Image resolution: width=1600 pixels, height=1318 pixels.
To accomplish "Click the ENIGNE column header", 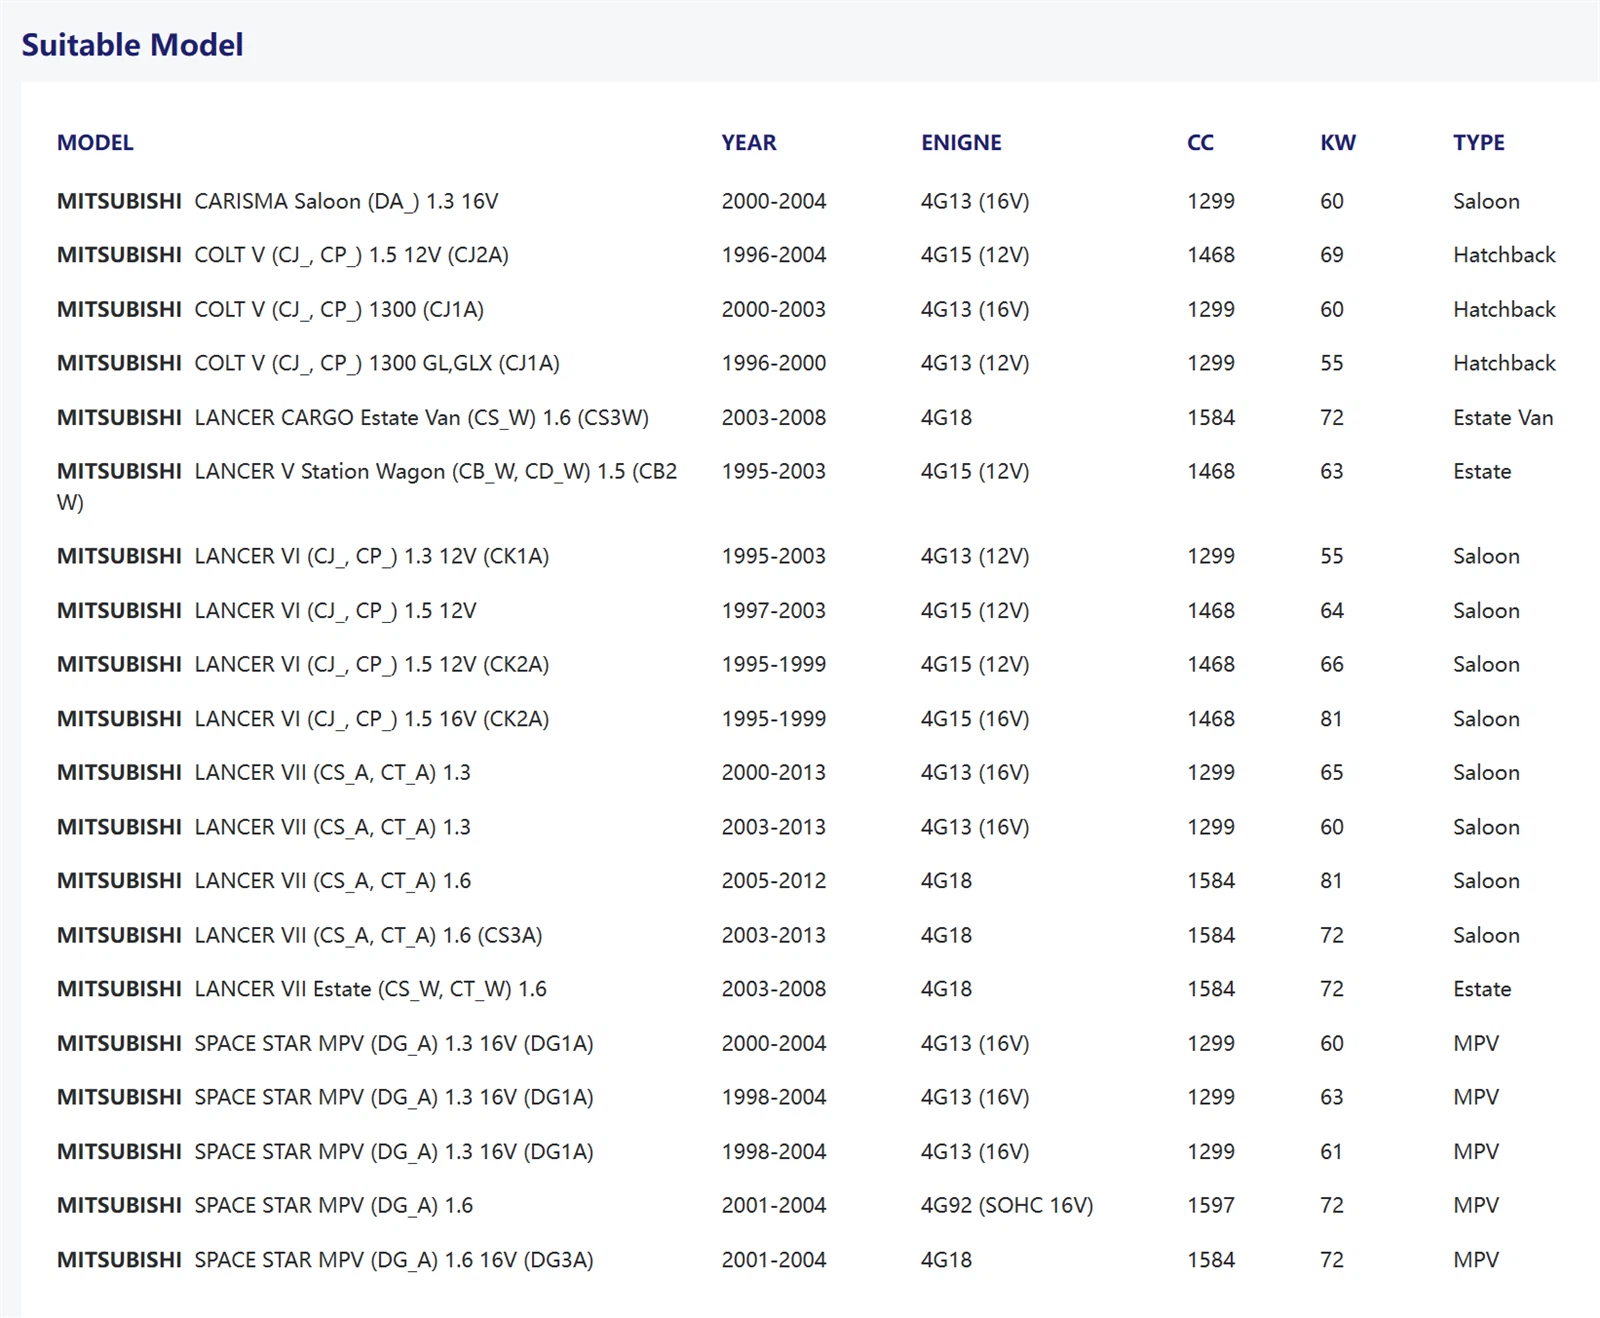I will coord(961,143).
